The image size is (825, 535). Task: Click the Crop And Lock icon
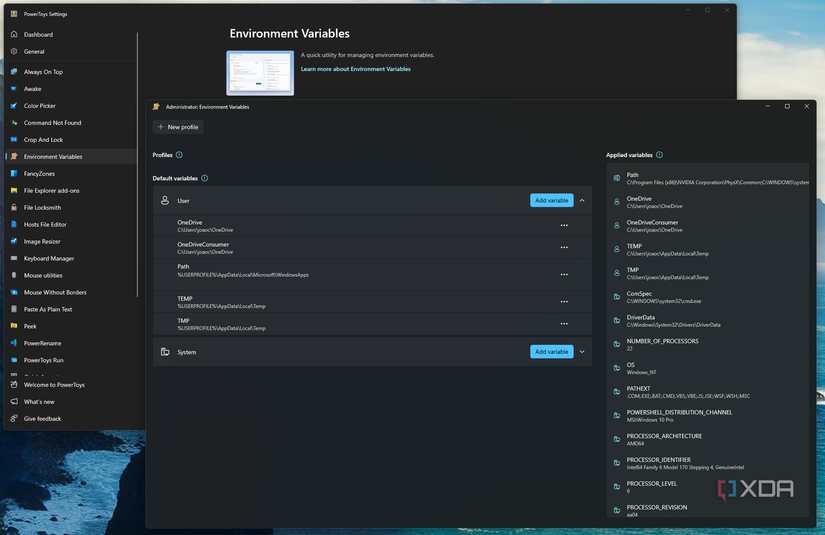14,139
